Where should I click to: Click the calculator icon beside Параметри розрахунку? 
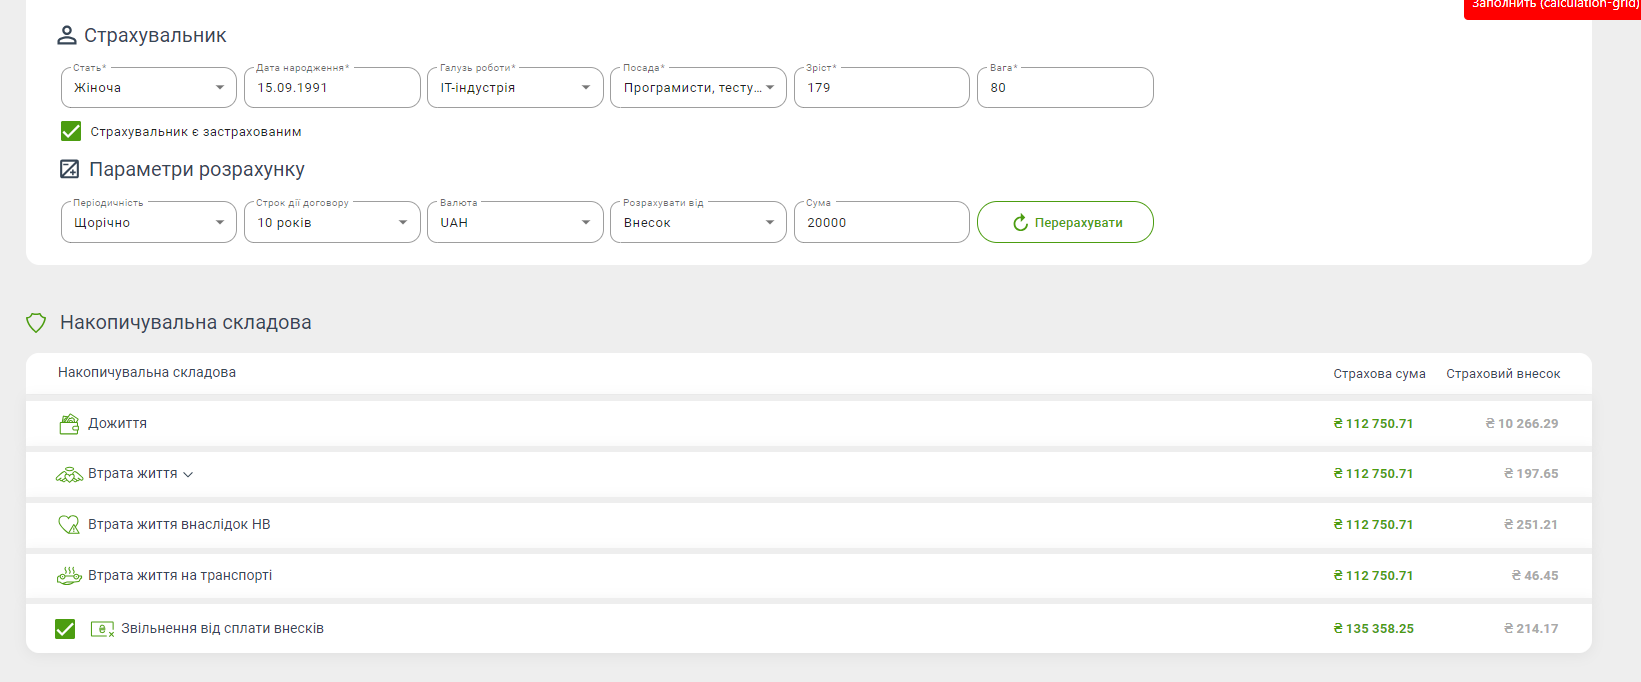click(69, 169)
